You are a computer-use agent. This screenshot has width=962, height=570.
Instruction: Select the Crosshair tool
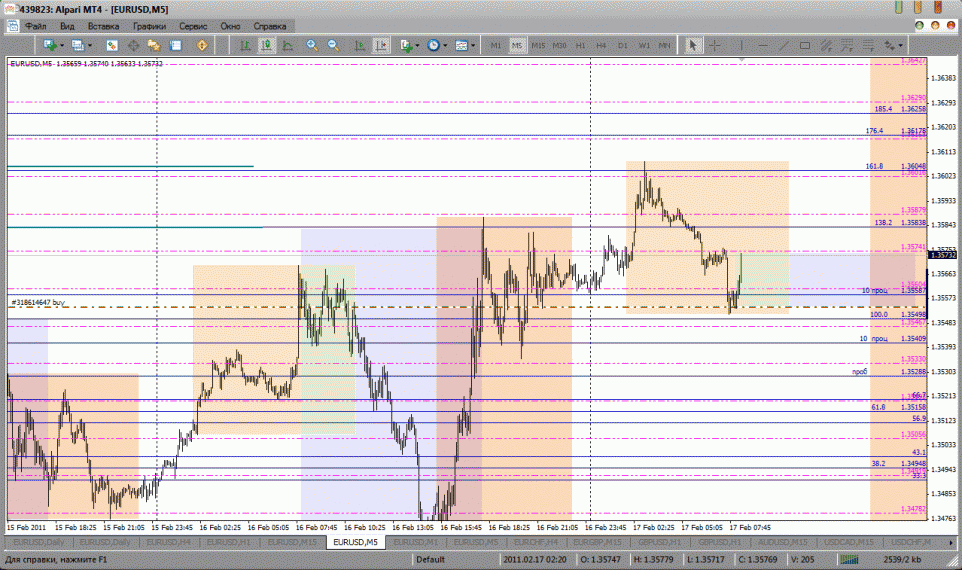tap(715, 45)
